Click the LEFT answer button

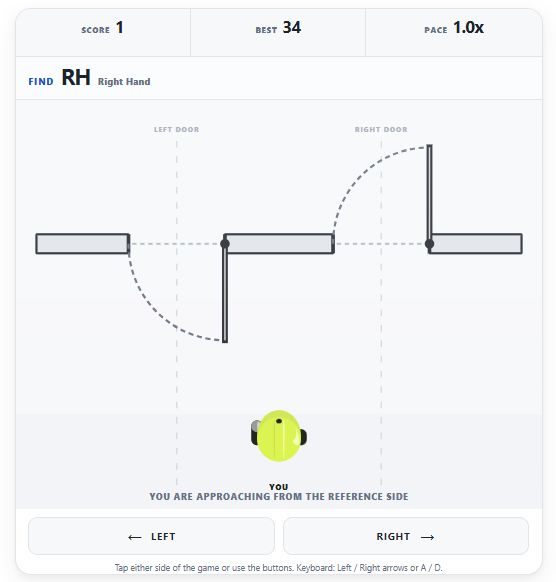coord(151,536)
